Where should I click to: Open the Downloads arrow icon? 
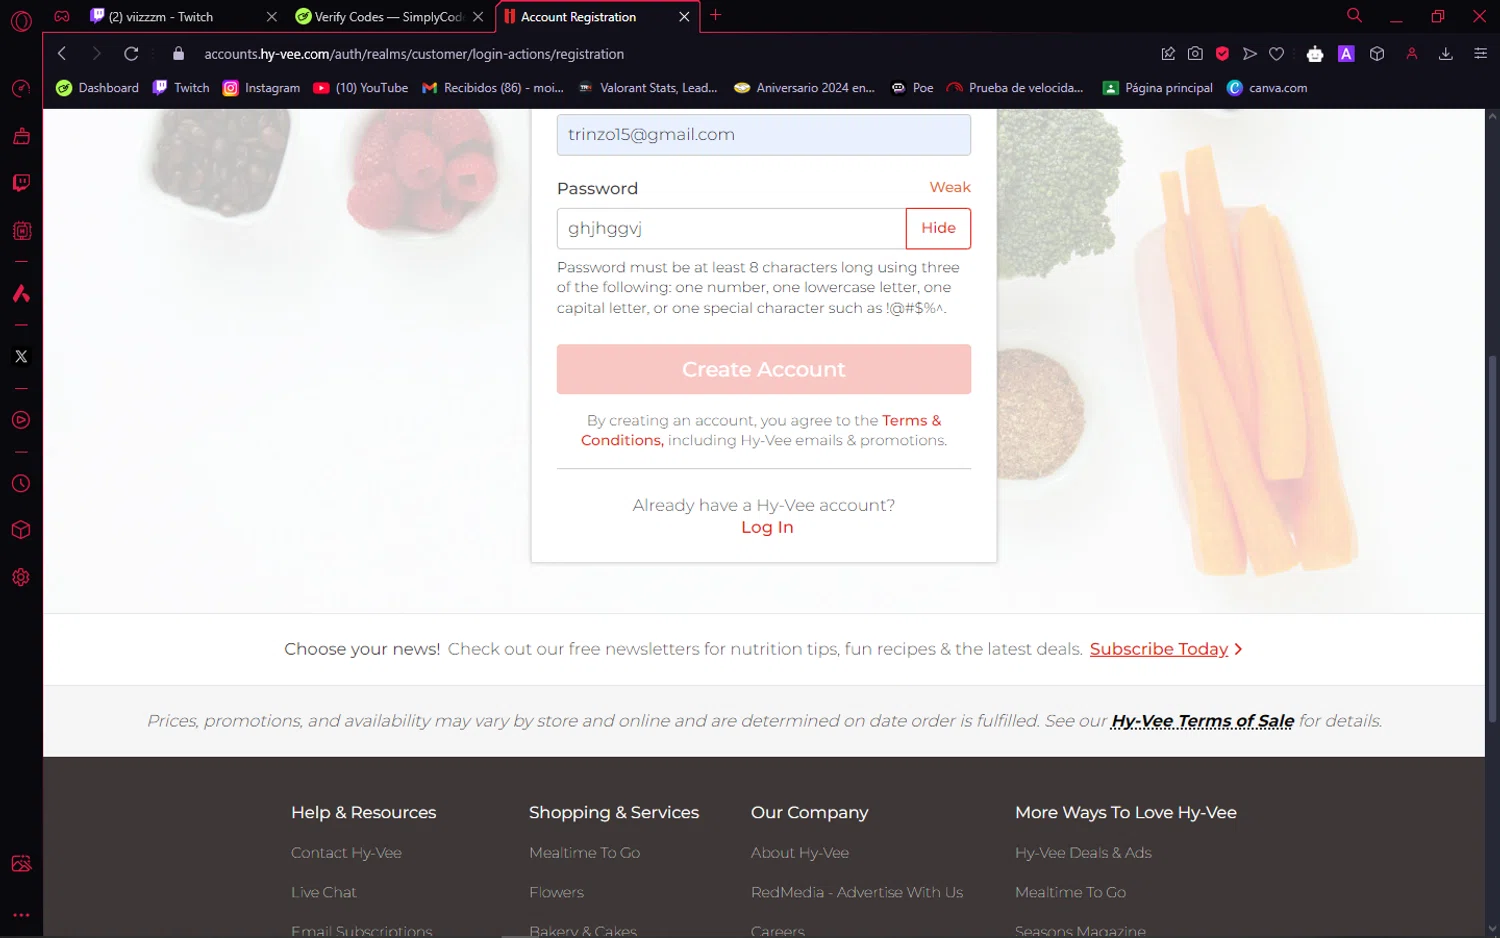1445,54
